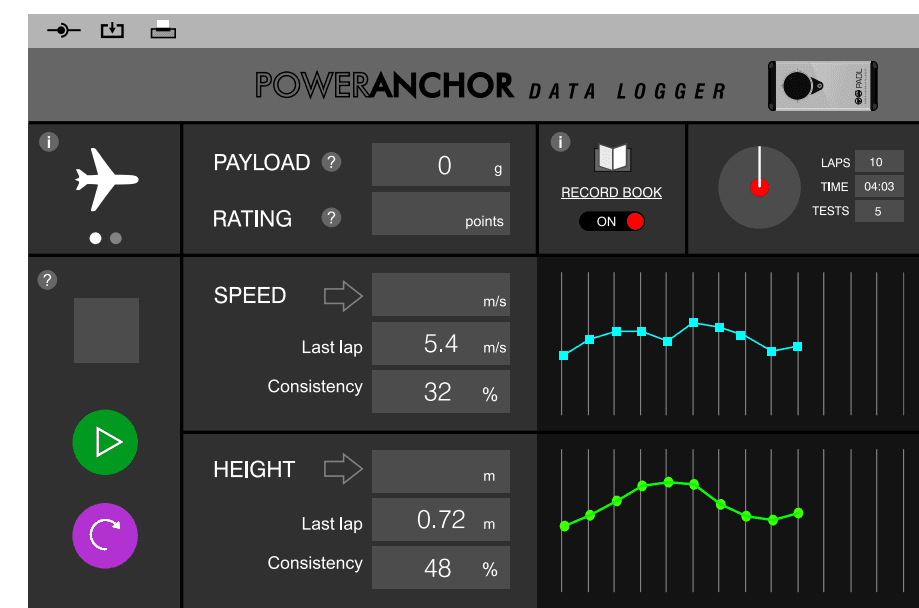Open the RECORD BOOK link

pos(611,192)
